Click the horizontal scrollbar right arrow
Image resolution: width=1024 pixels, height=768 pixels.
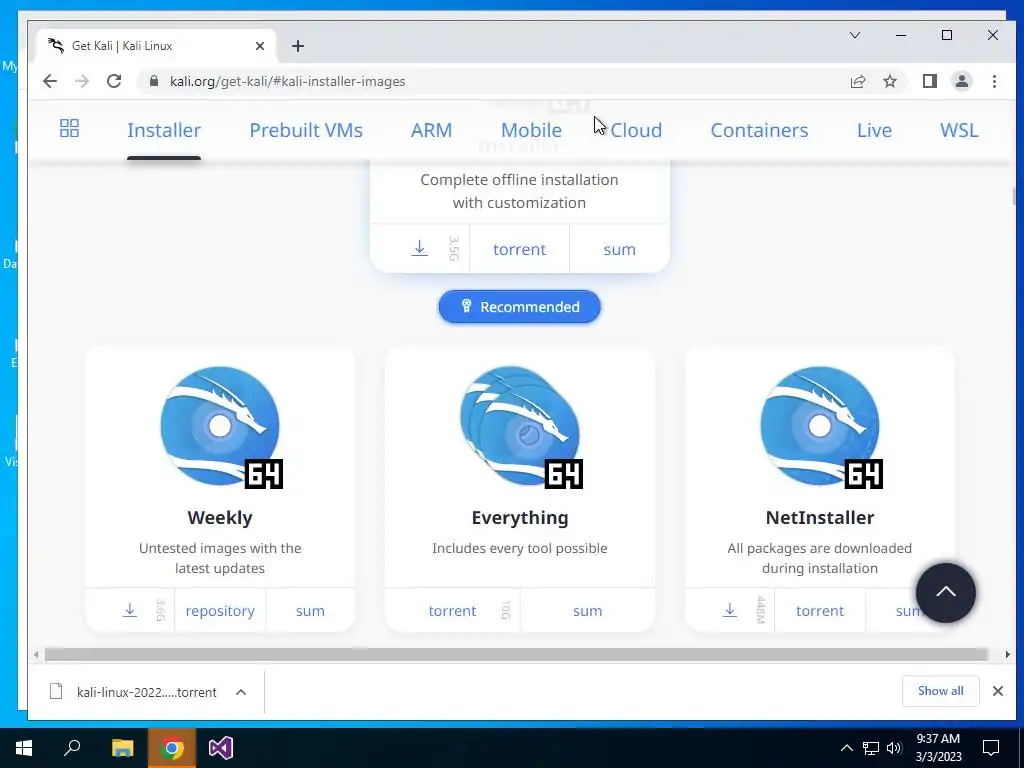(x=1007, y=654)
